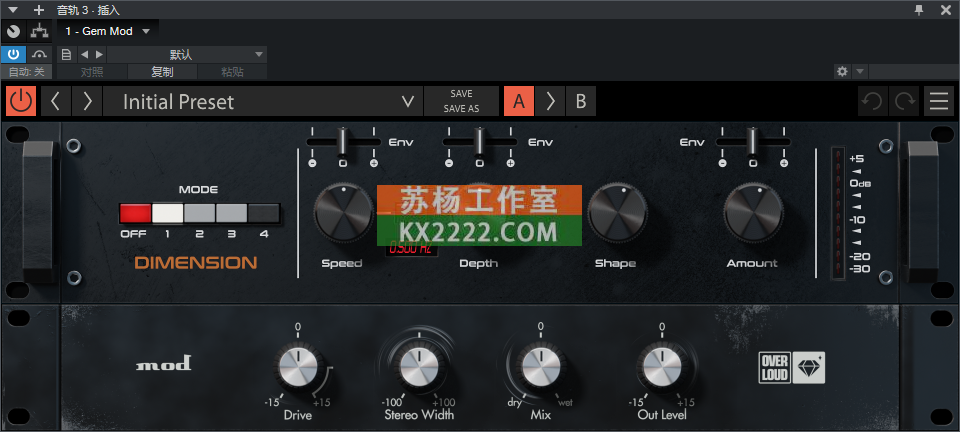Click the Speed Env slider handle

(x=343, y=141)
